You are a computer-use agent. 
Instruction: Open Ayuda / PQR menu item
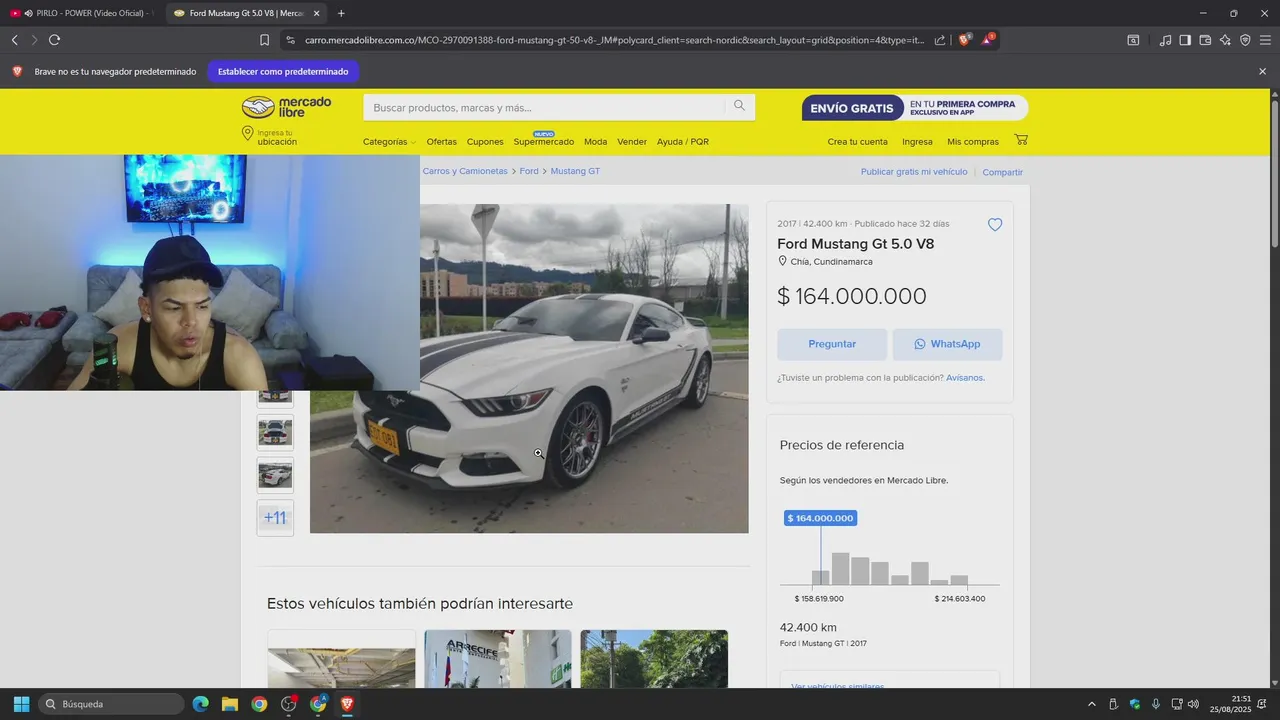(x=683, y=142)
